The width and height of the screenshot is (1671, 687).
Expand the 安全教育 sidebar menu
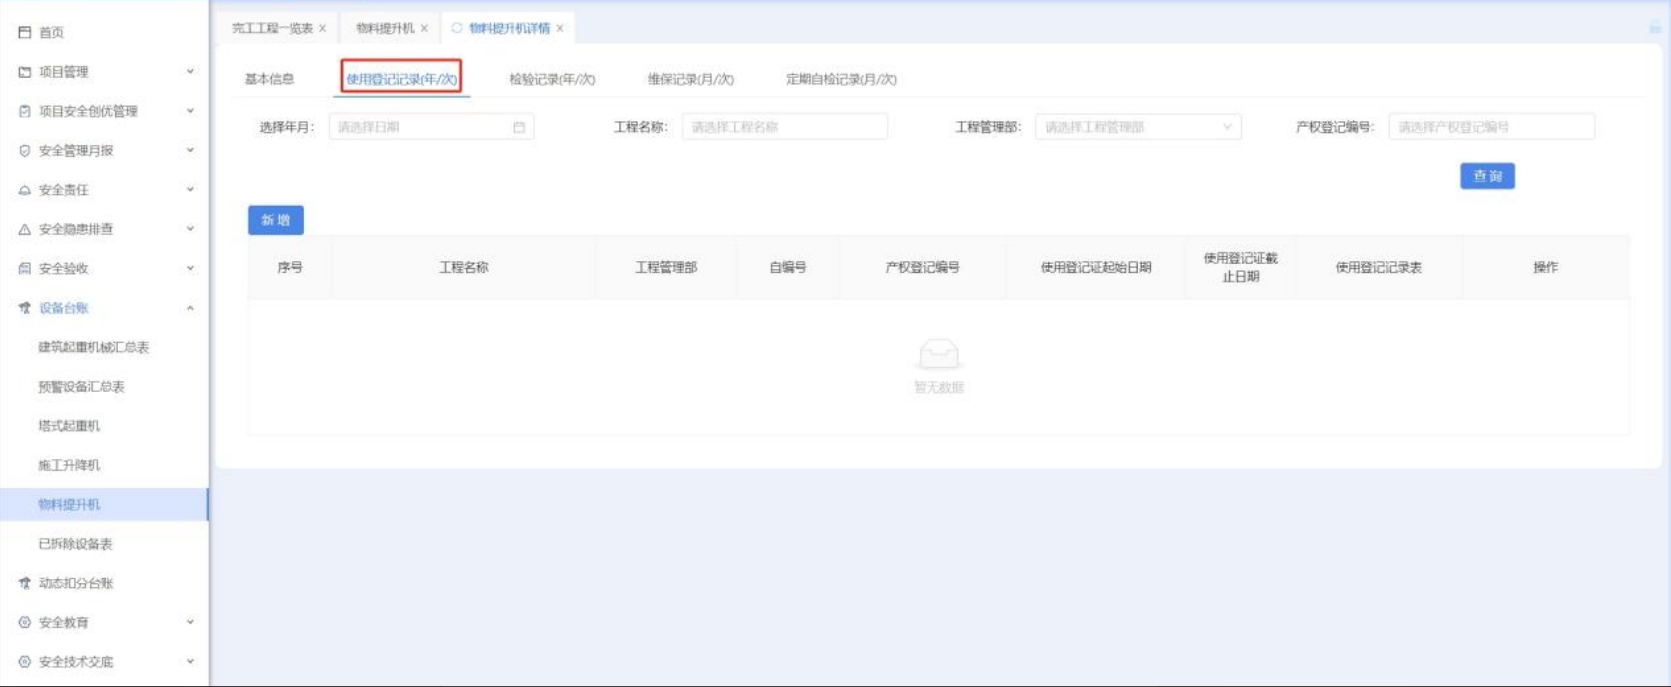(x=190, y=622)
